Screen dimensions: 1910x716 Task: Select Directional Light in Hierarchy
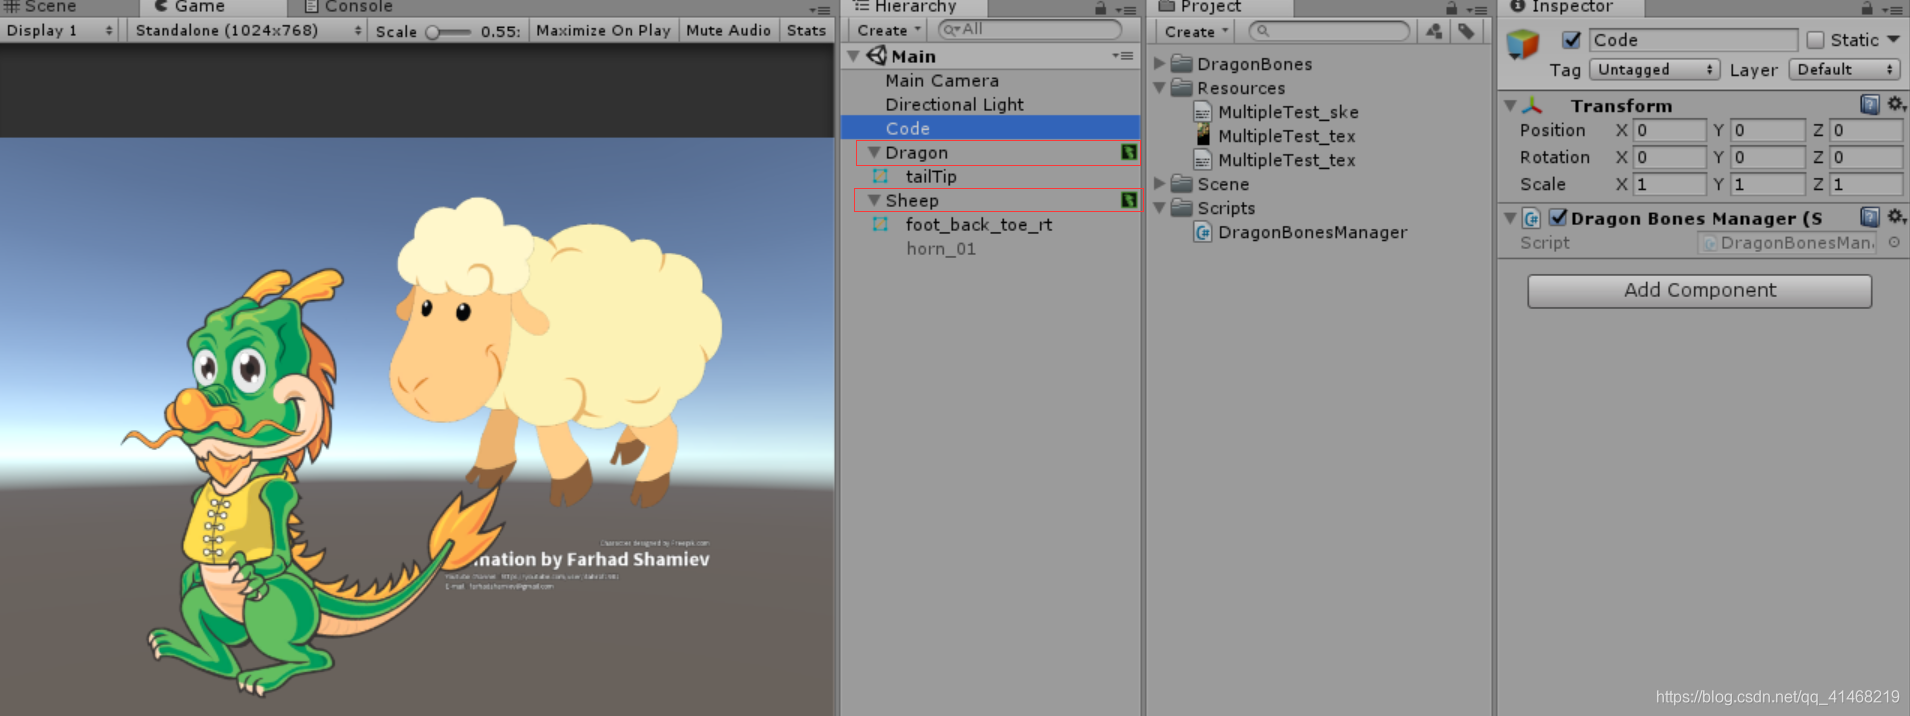click(x=954, y=105)
